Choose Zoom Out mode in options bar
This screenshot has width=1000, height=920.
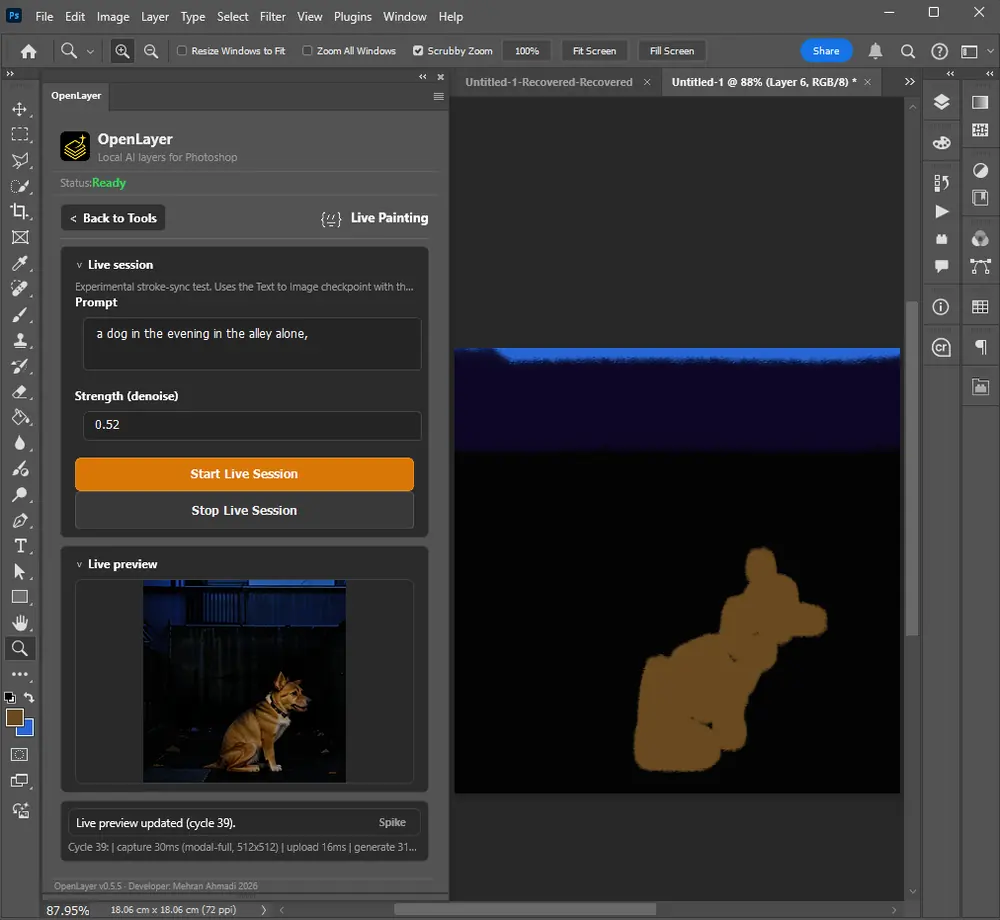point(151,51)
